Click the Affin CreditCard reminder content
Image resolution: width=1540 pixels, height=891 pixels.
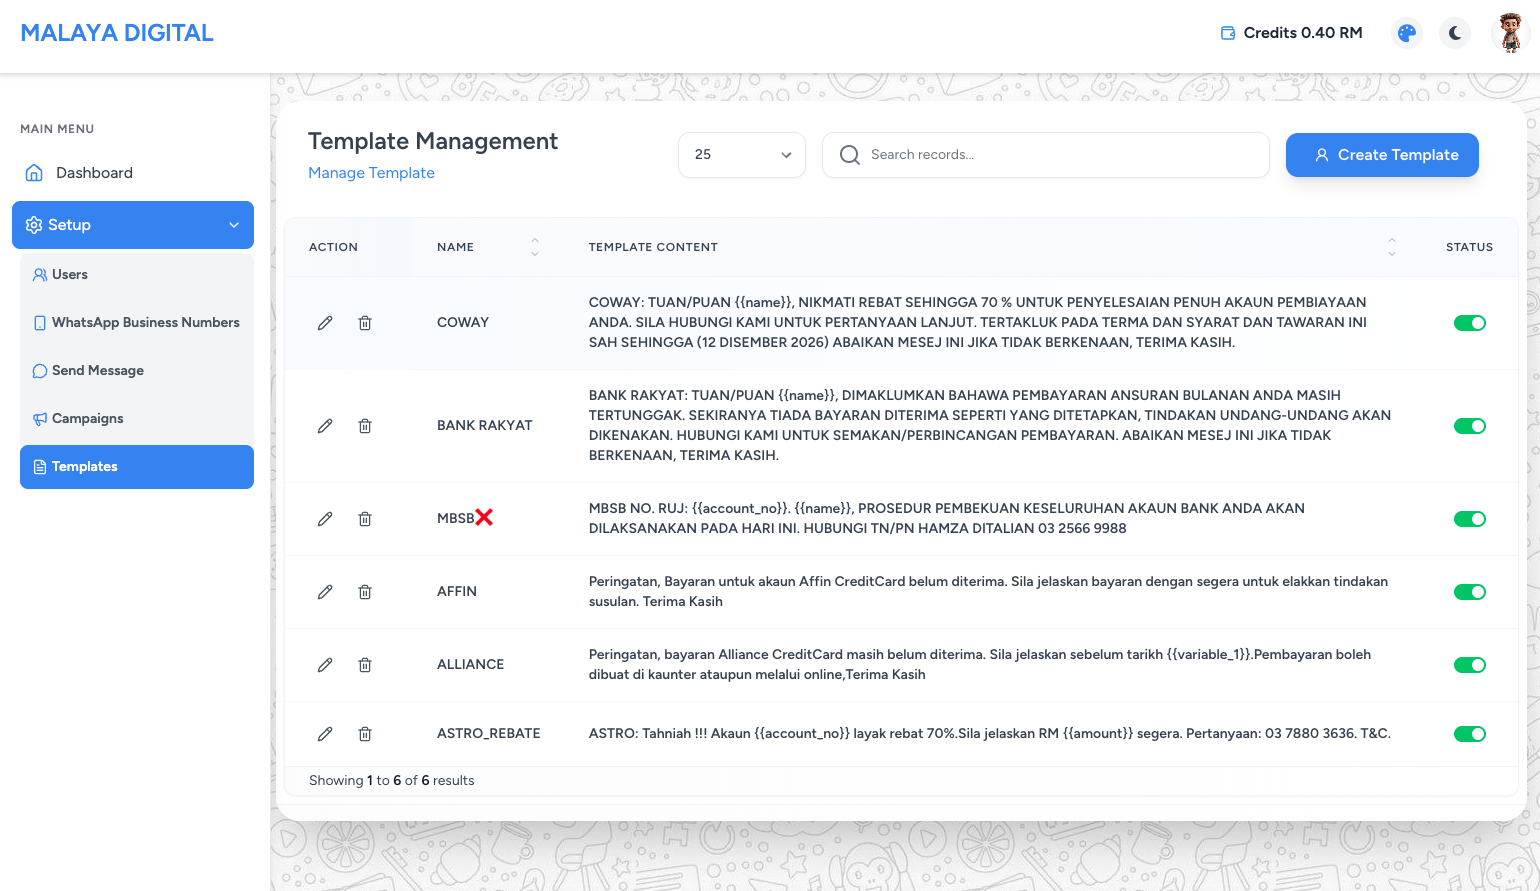click(988, 592)
